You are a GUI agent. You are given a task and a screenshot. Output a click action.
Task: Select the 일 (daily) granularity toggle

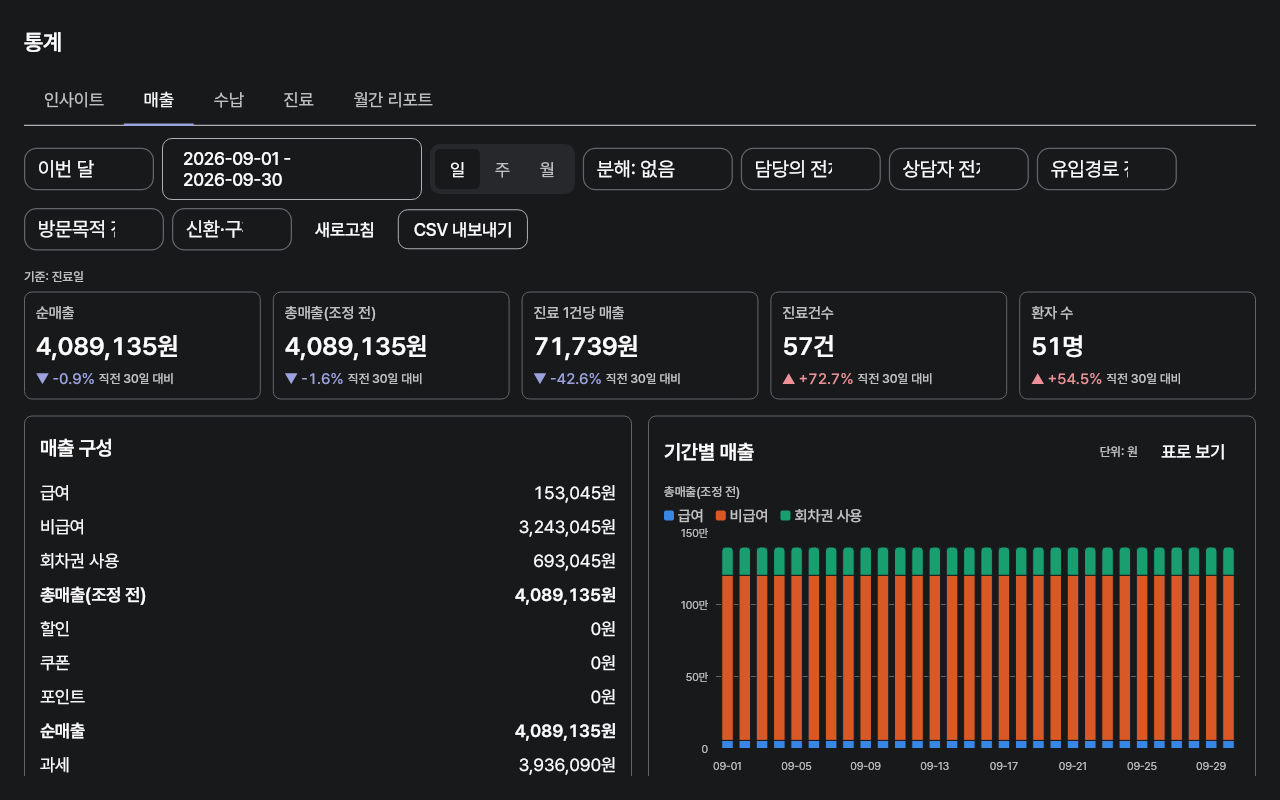pyautogui.click(x=457, y=169)
